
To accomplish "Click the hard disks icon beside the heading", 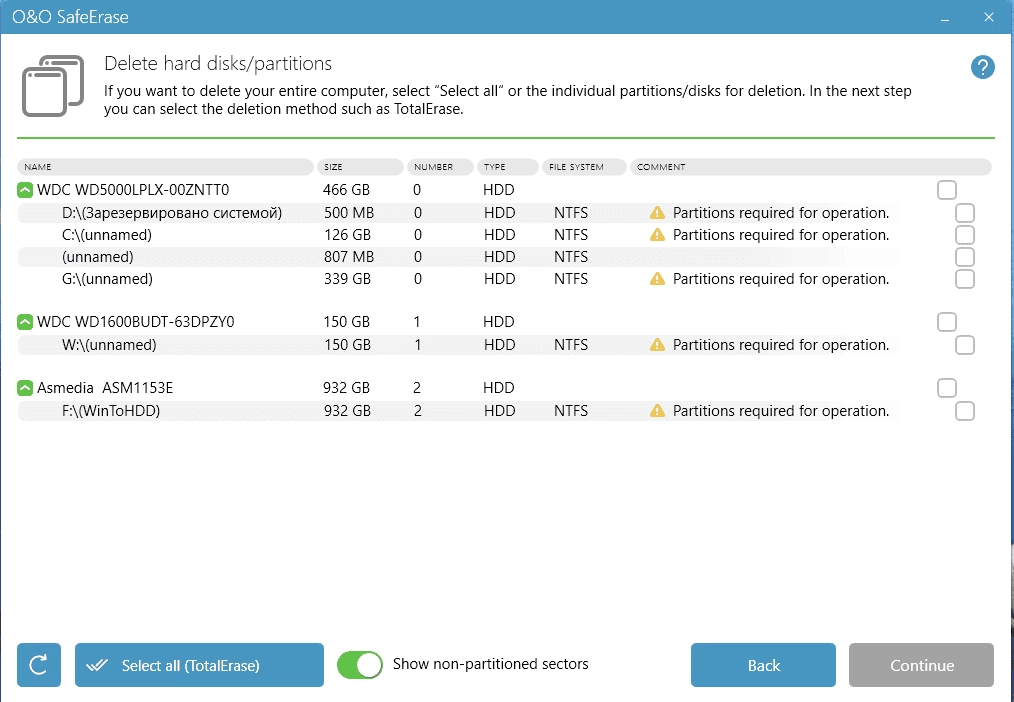I will tap(53, 86).
